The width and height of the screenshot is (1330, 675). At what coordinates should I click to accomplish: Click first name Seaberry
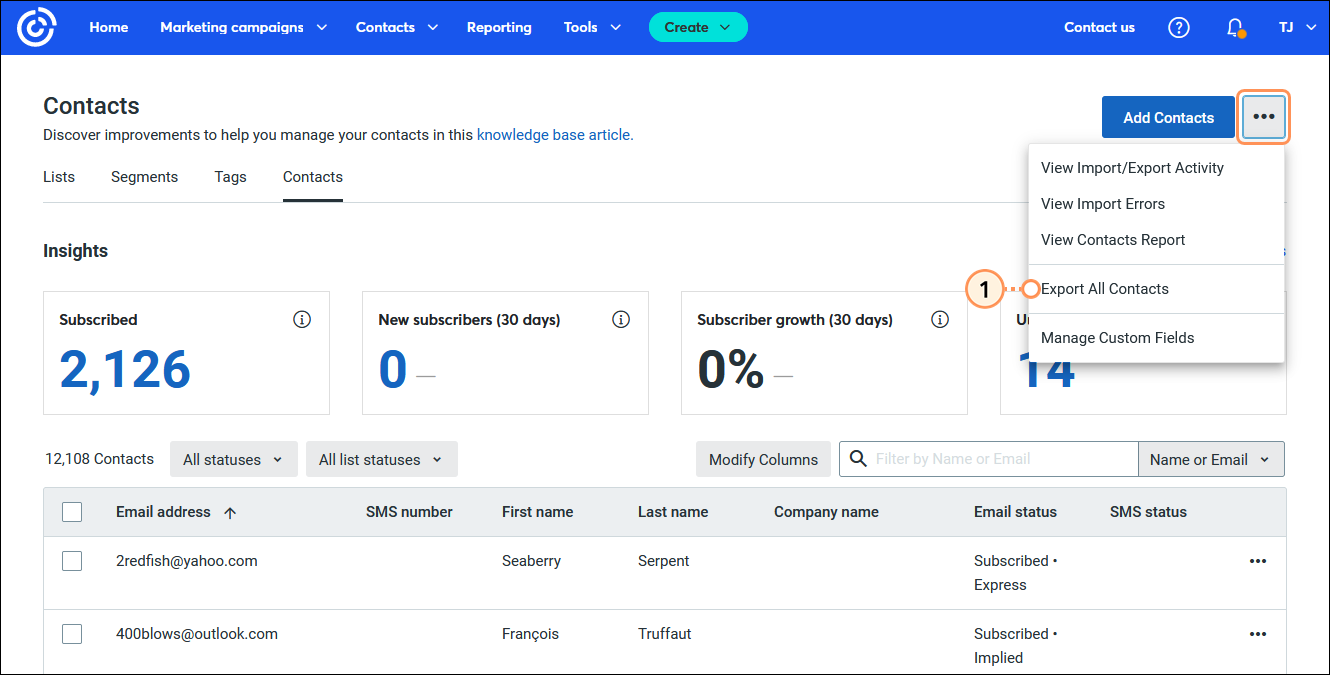531,561
